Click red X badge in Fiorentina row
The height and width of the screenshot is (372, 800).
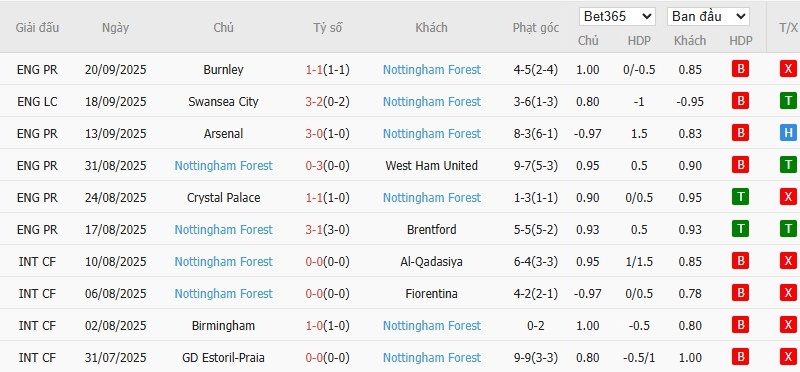tap(788, 293)
